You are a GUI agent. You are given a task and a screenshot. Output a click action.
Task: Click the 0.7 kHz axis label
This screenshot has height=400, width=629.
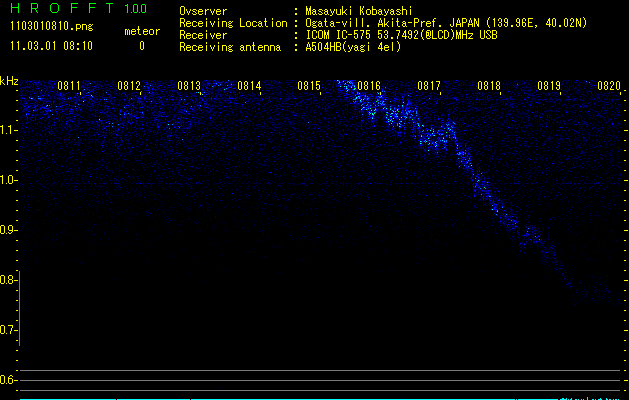(x=8, y=330)
